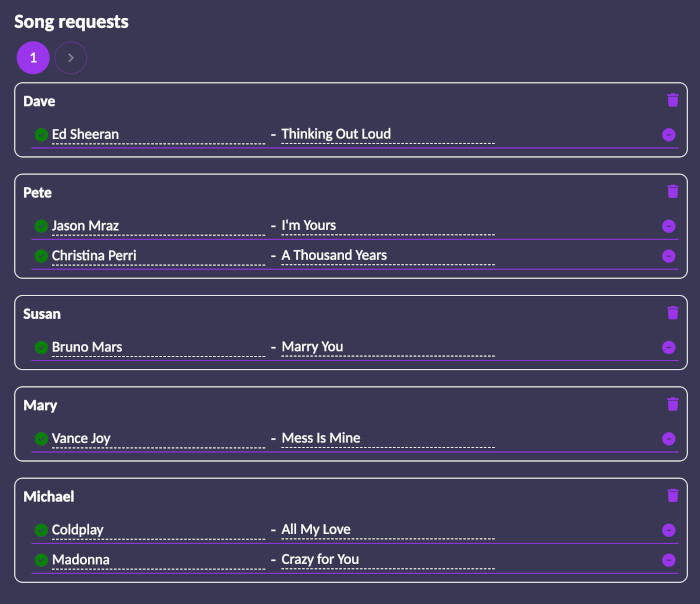Toggle green check beside Coldplay

(41, 530)
